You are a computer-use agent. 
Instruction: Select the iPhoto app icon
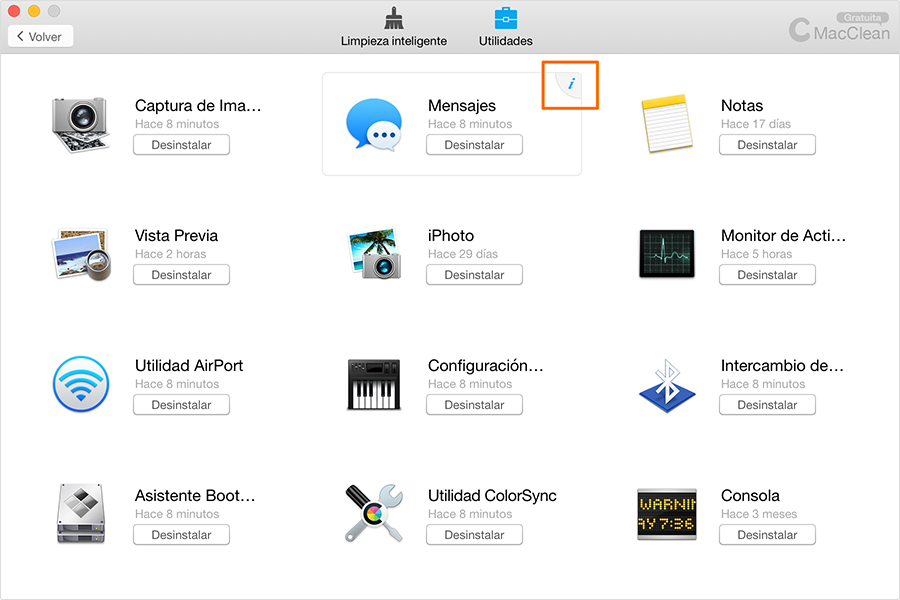click(374, 254)
